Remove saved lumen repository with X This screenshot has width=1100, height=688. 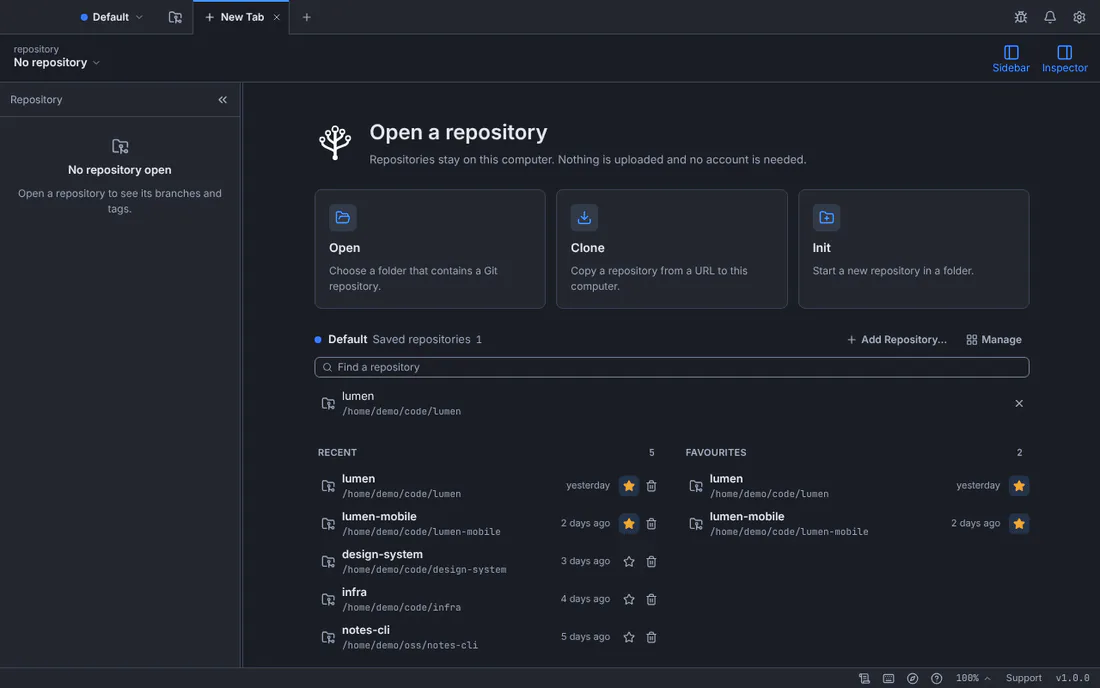pyautogui.click(x=1019, y=403)
